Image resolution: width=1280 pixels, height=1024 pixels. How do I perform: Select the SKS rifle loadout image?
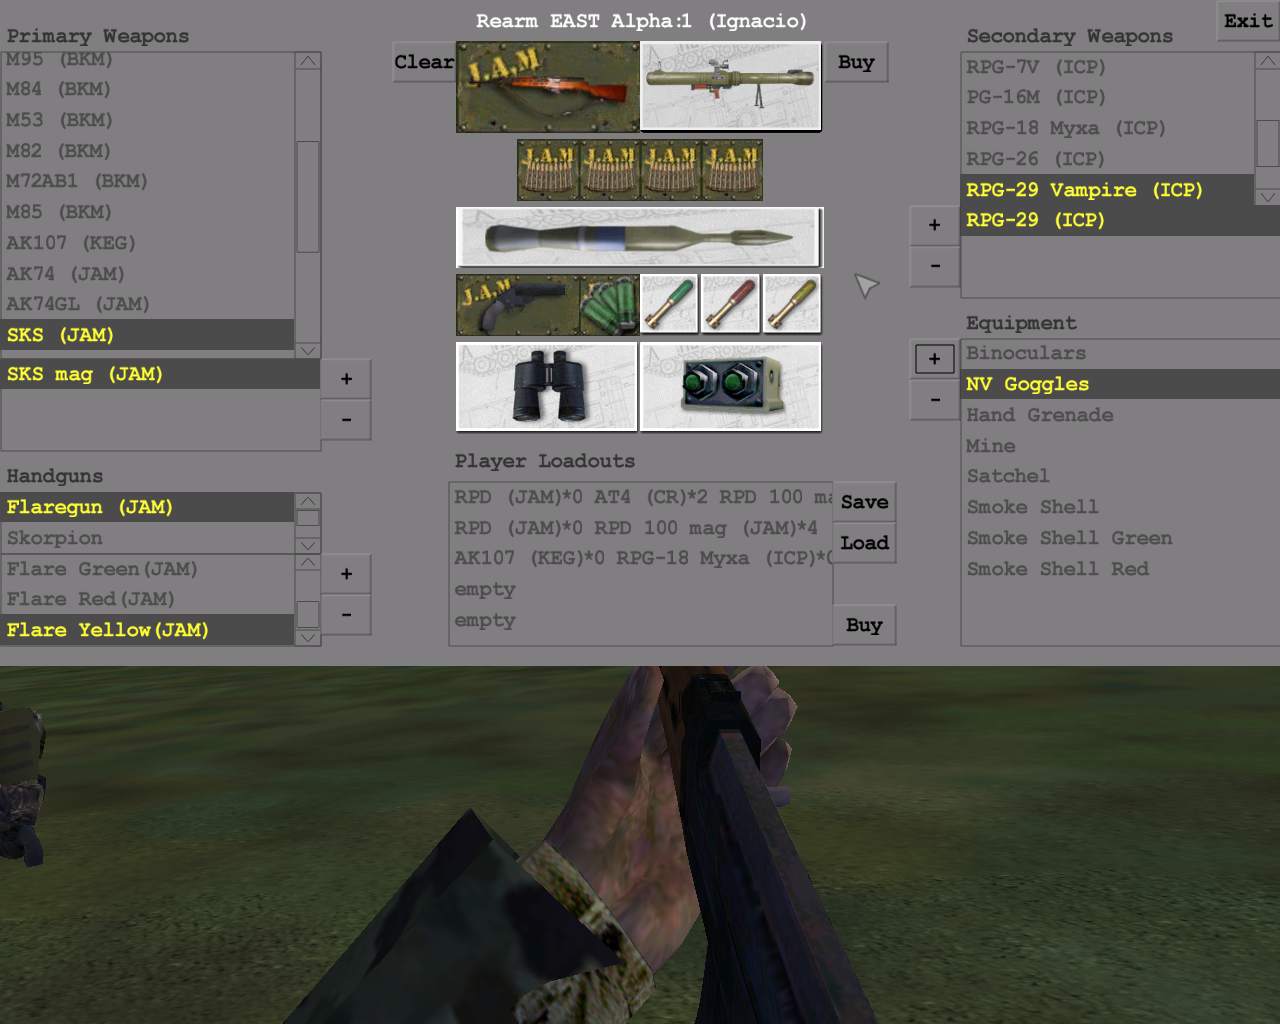point(547,86)
